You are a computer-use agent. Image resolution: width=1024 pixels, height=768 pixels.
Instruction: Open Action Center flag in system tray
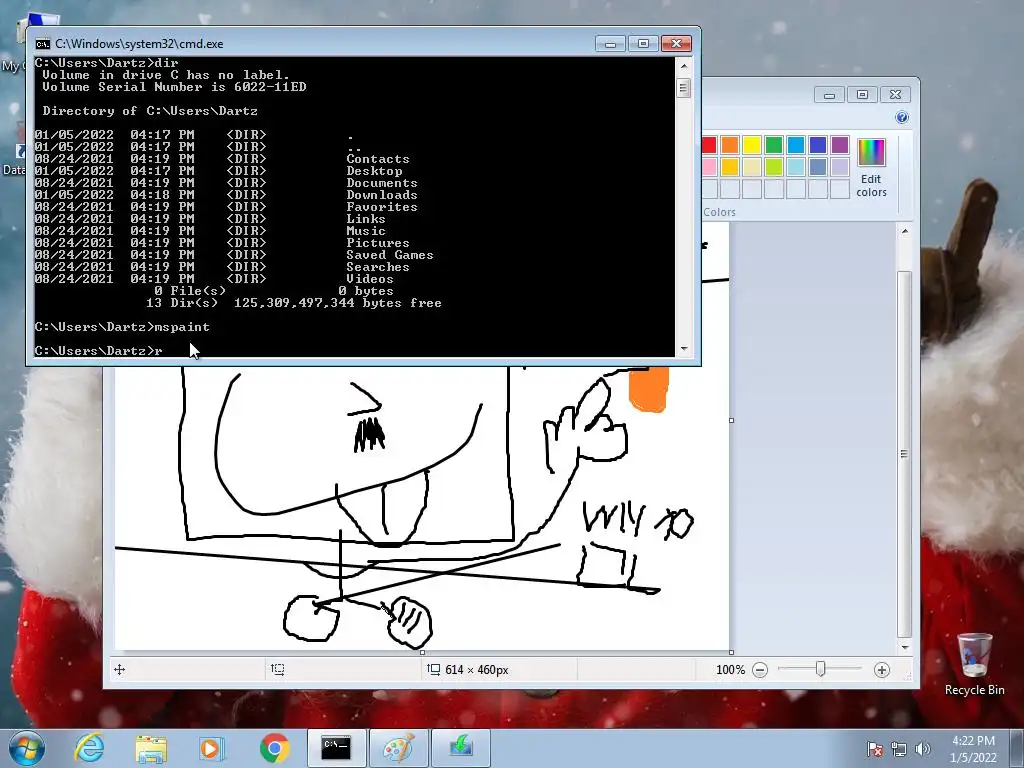click(875, 749)
